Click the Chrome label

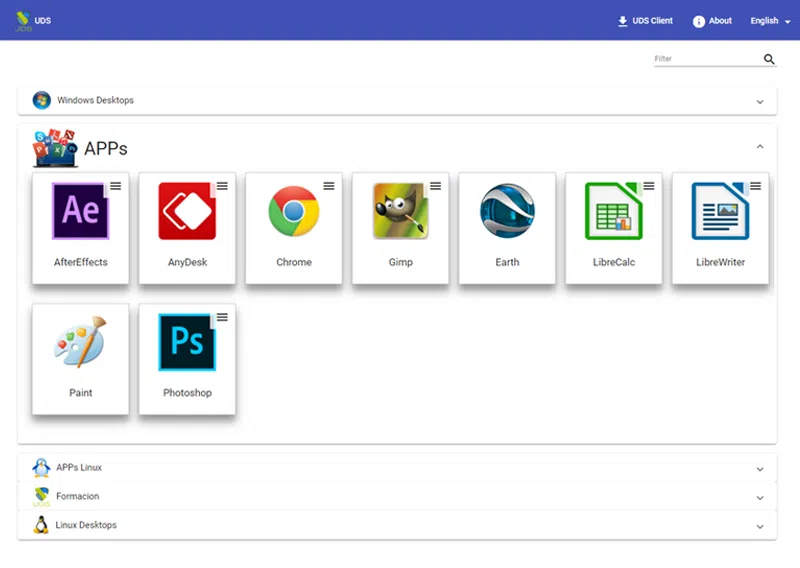pyautogui.click(x=294, y=262)
